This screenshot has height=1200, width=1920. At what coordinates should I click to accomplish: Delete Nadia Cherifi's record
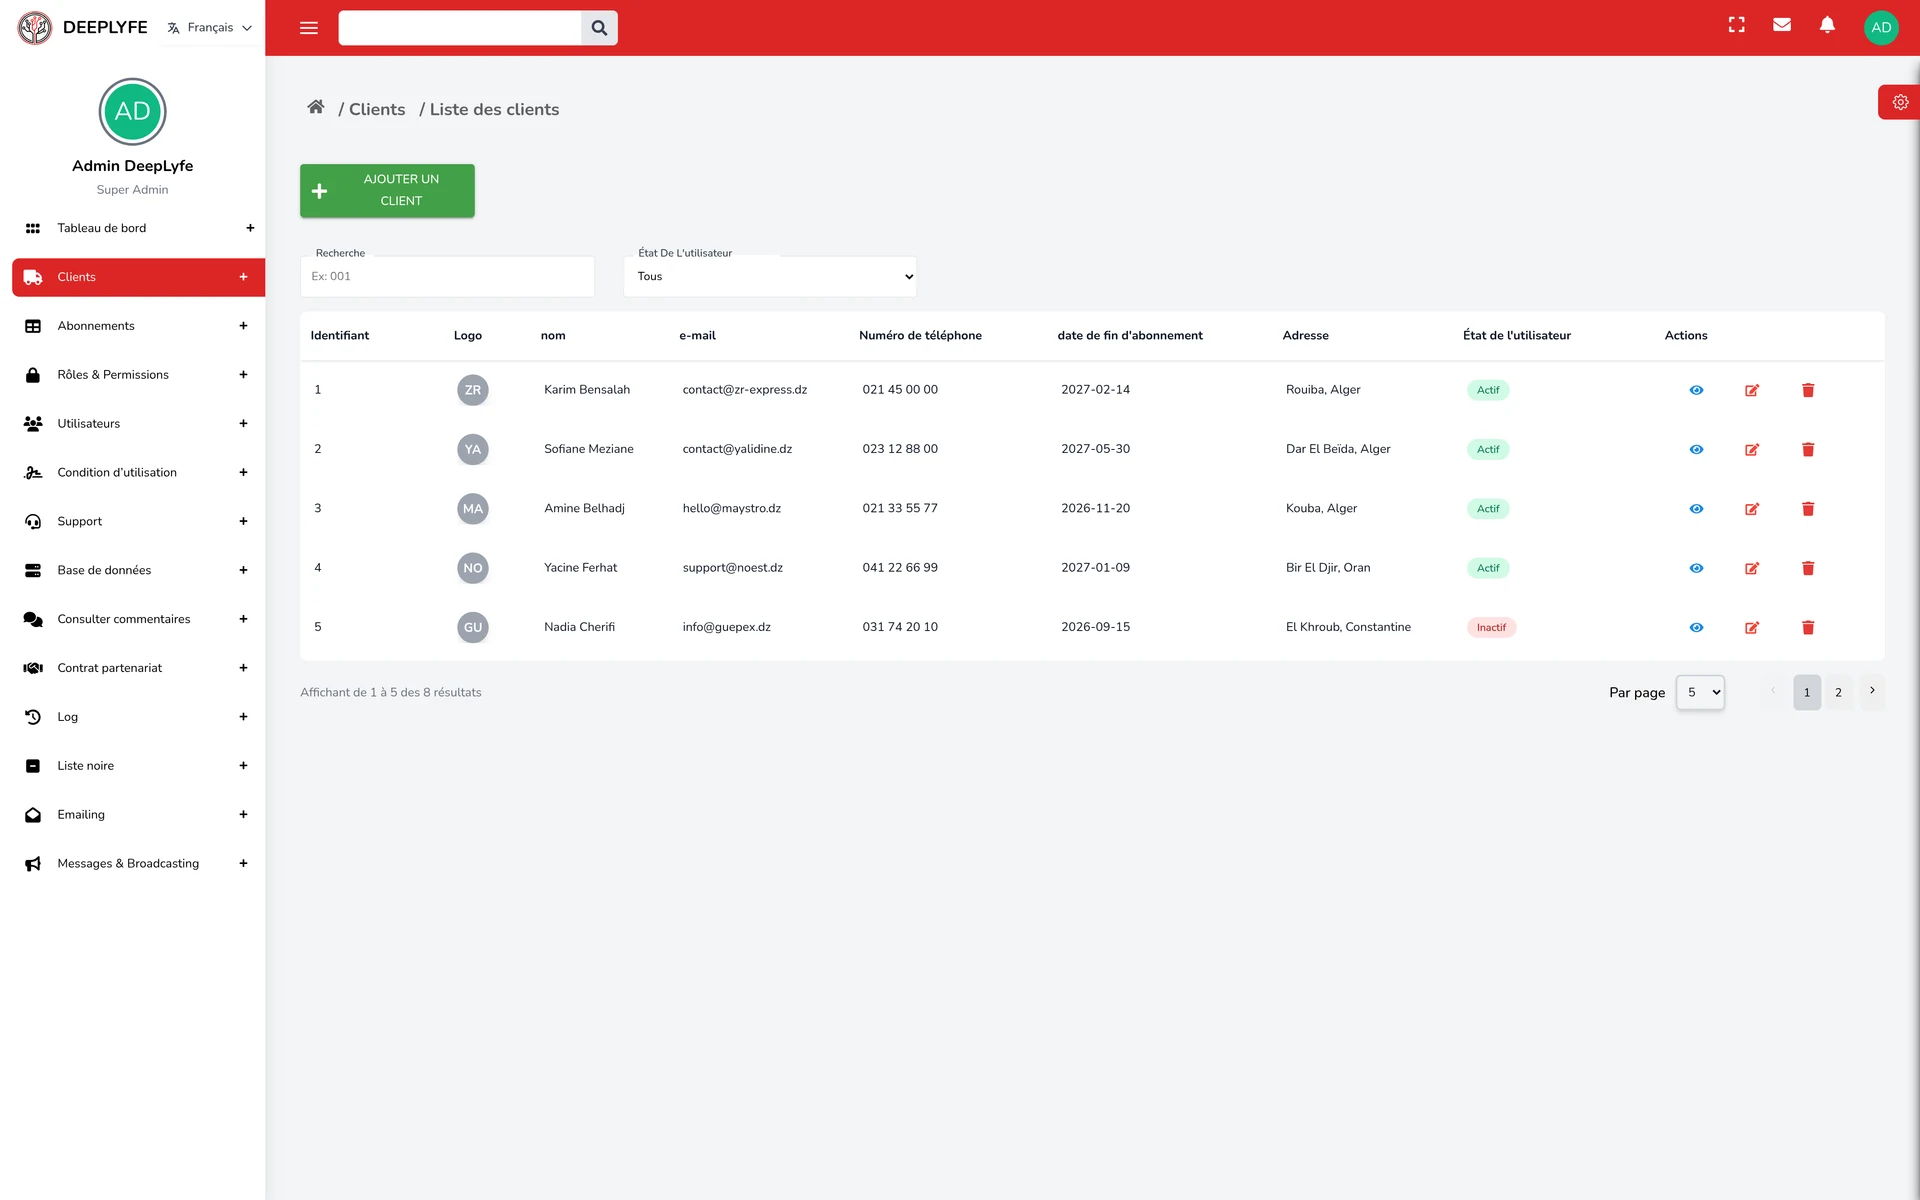pyautogui.click(x=1808, y=628)
